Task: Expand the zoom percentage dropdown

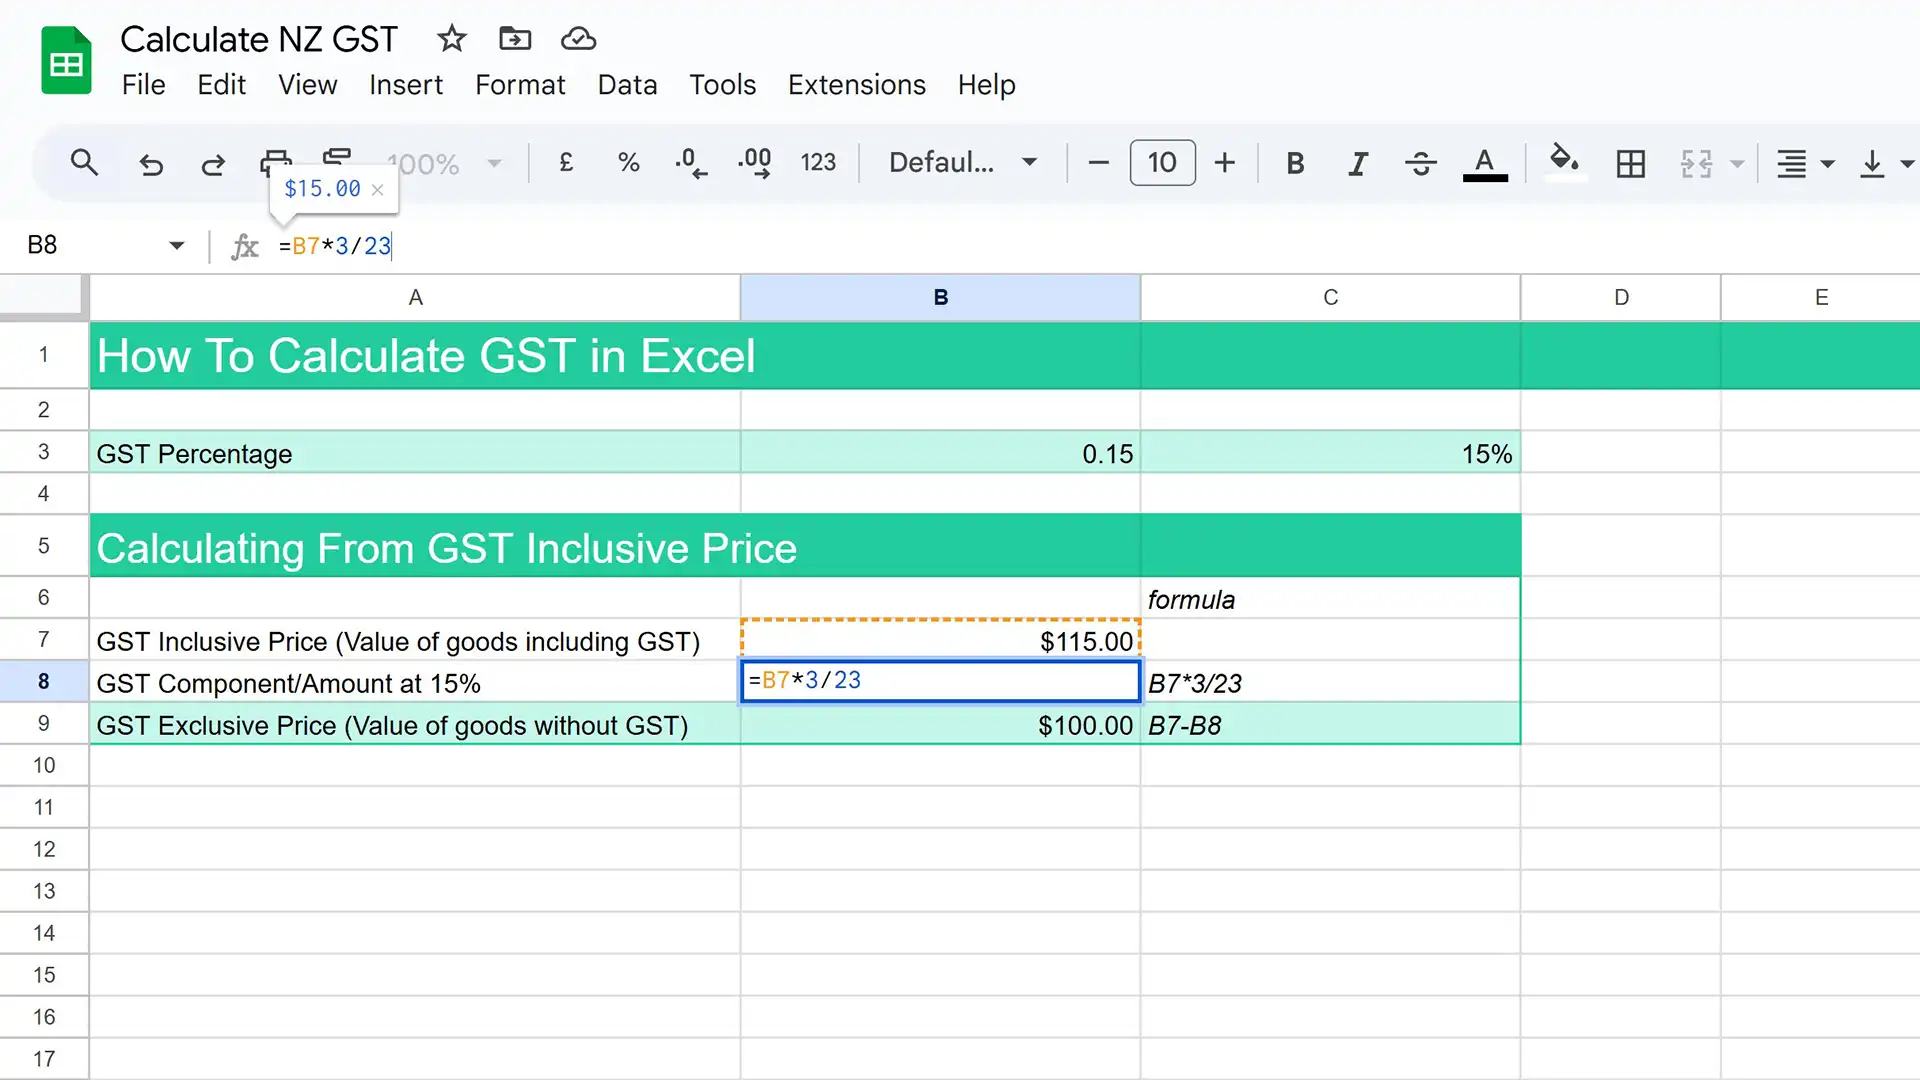Action: click(x=494, y=163)
